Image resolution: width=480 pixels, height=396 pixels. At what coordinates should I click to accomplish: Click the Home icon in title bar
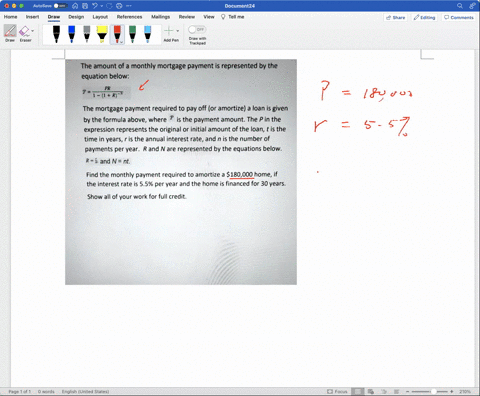coord(75,6)
